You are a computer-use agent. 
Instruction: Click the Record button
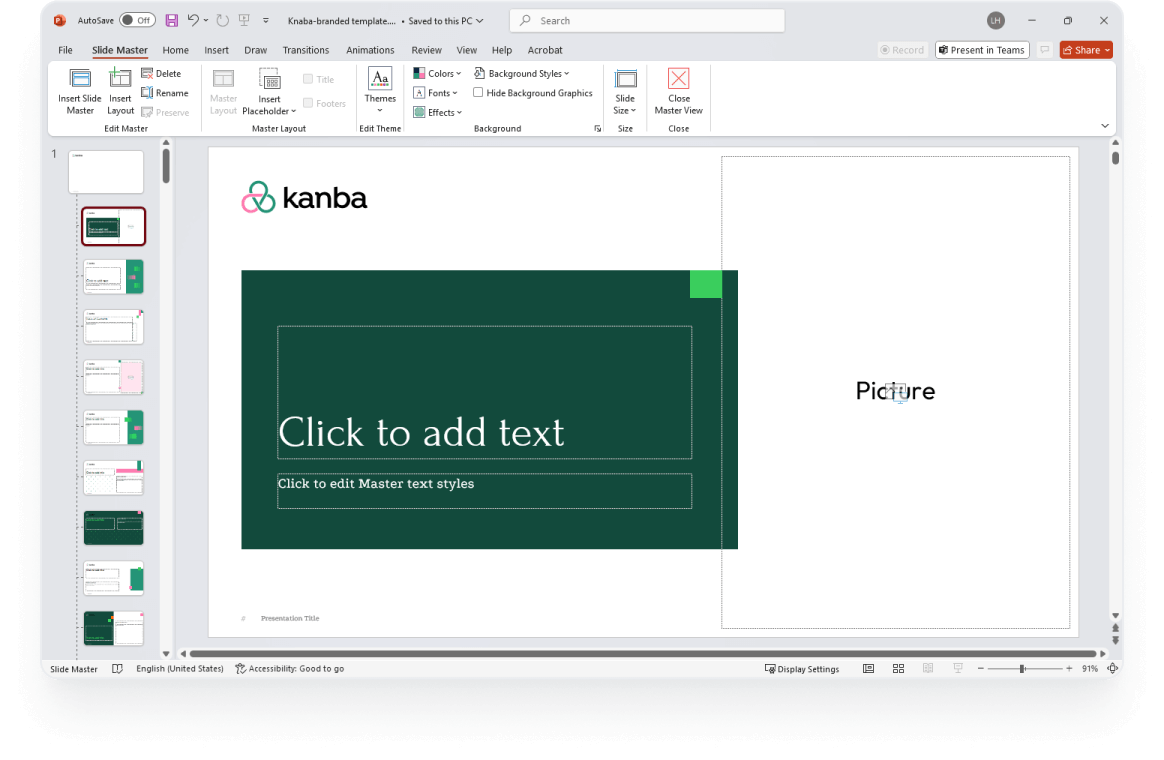tap(902, 50)
